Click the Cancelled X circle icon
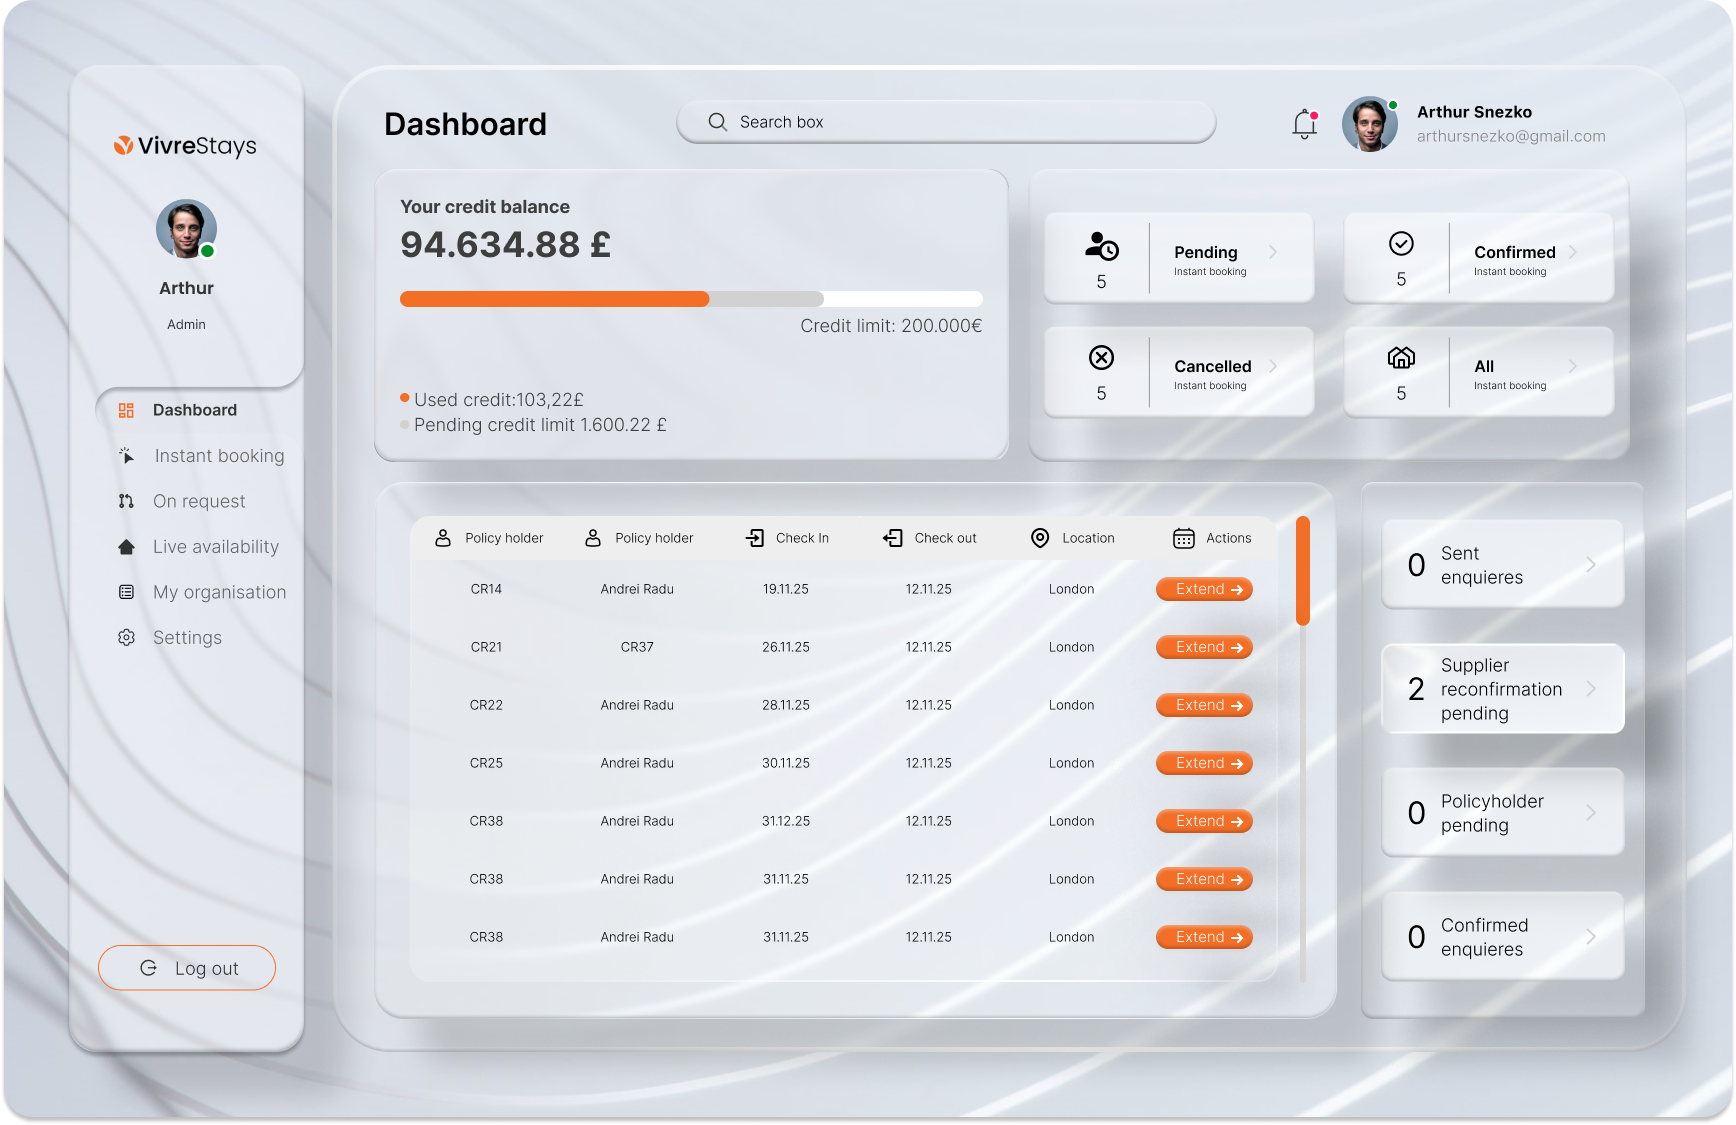Screen dimensions: 1736x1125 [1101, 358]
